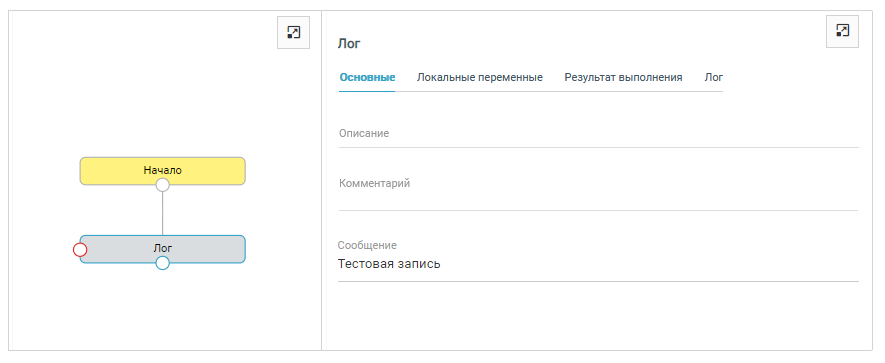Click blank area below the Сообщение field
885x363 pixels.
tap(598, 315)
